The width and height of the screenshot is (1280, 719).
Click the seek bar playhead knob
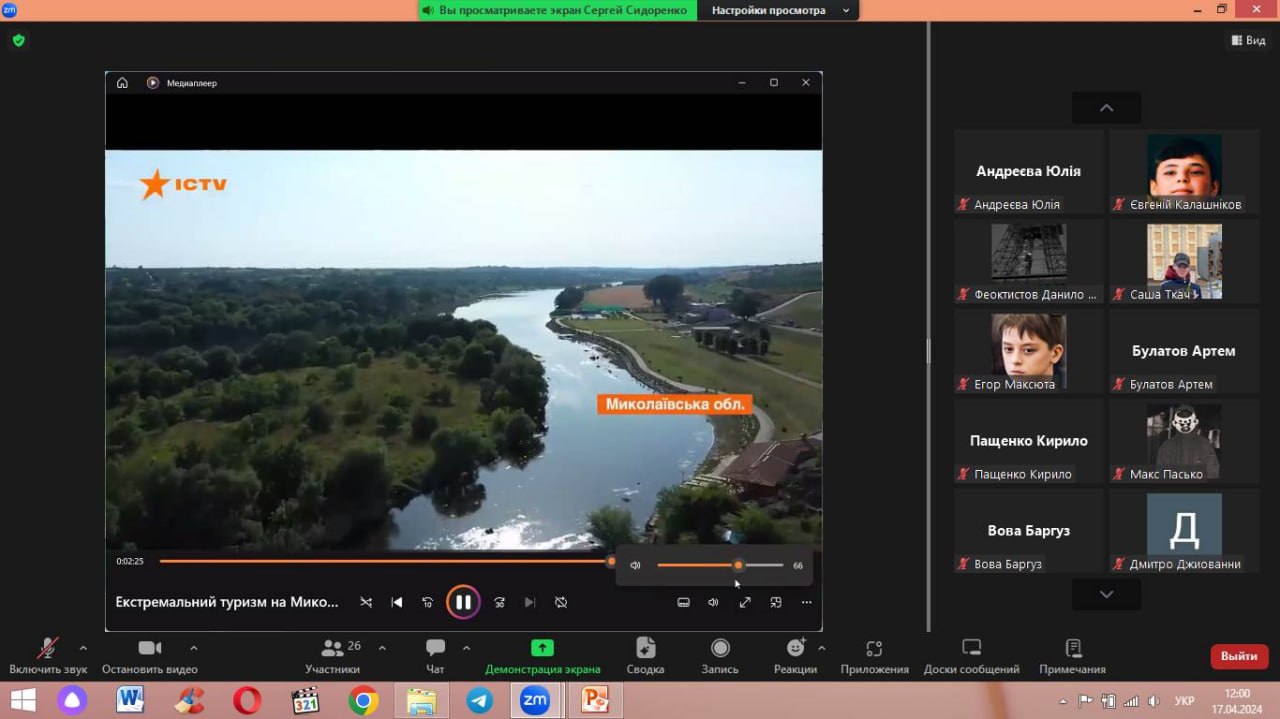pos(611,561)
